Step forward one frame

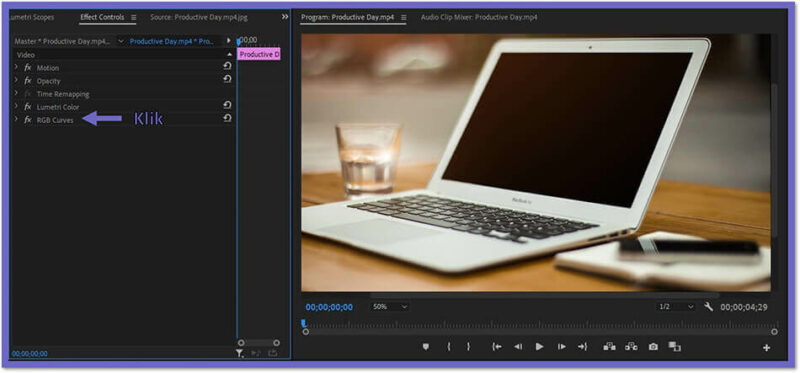561,346
